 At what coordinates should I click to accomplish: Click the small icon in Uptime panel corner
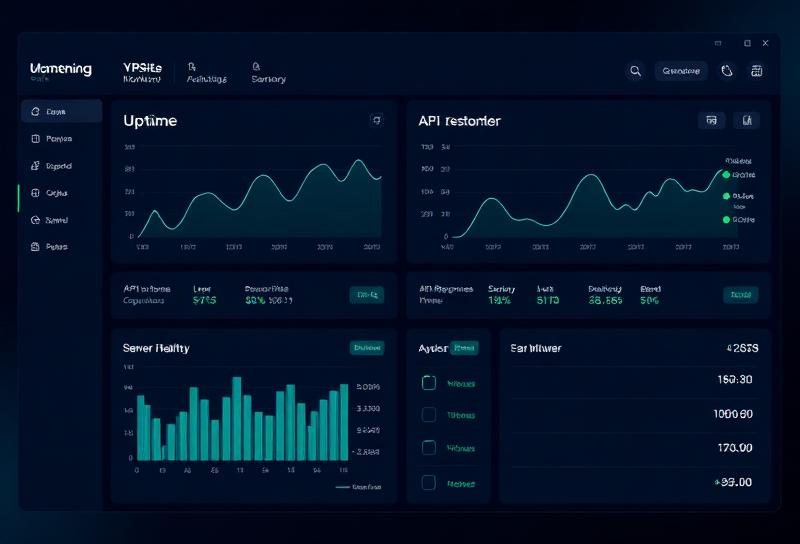click(x=376, y=120)
